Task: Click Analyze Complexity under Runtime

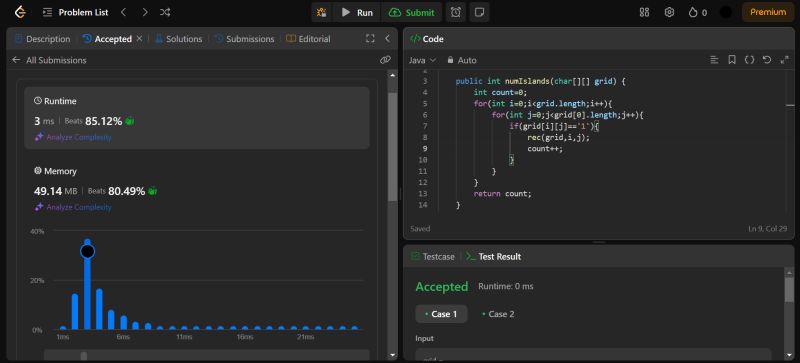Action: (x=73, y=137)
